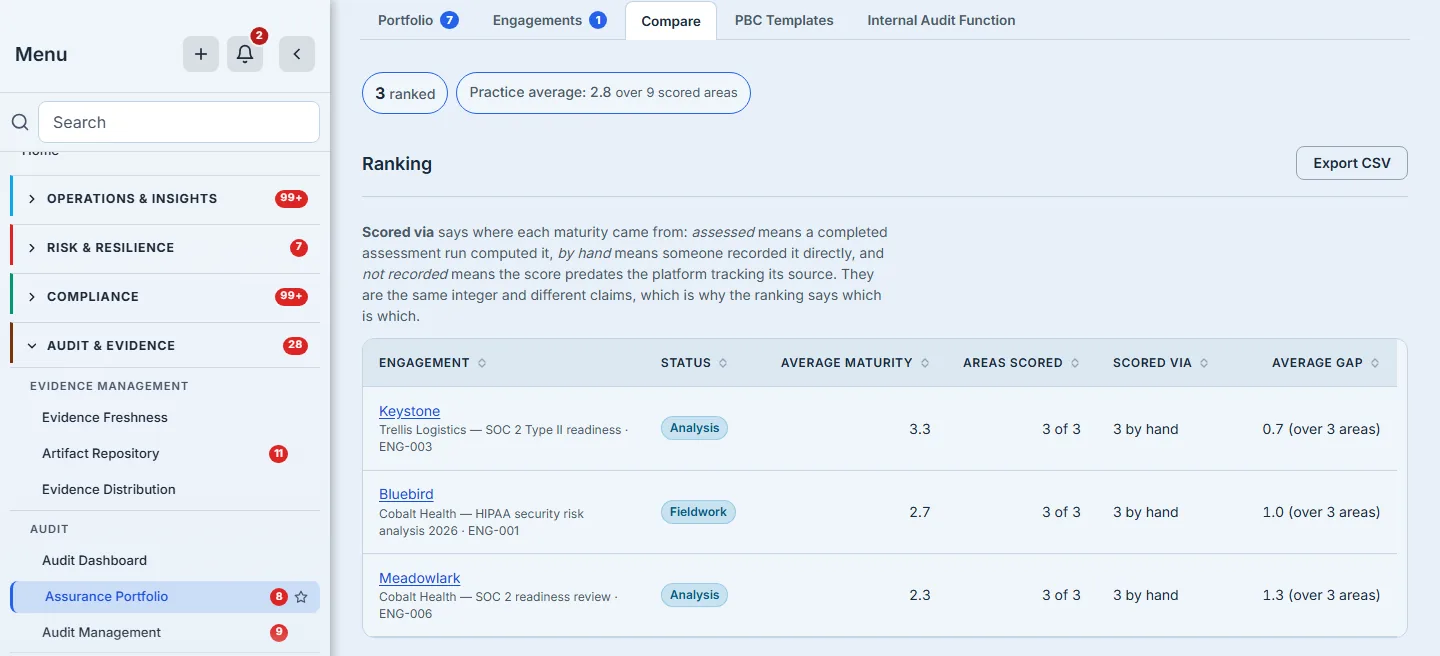Open the Bluebird engagement link
The image size is (1440, 656).
(406, 494)
